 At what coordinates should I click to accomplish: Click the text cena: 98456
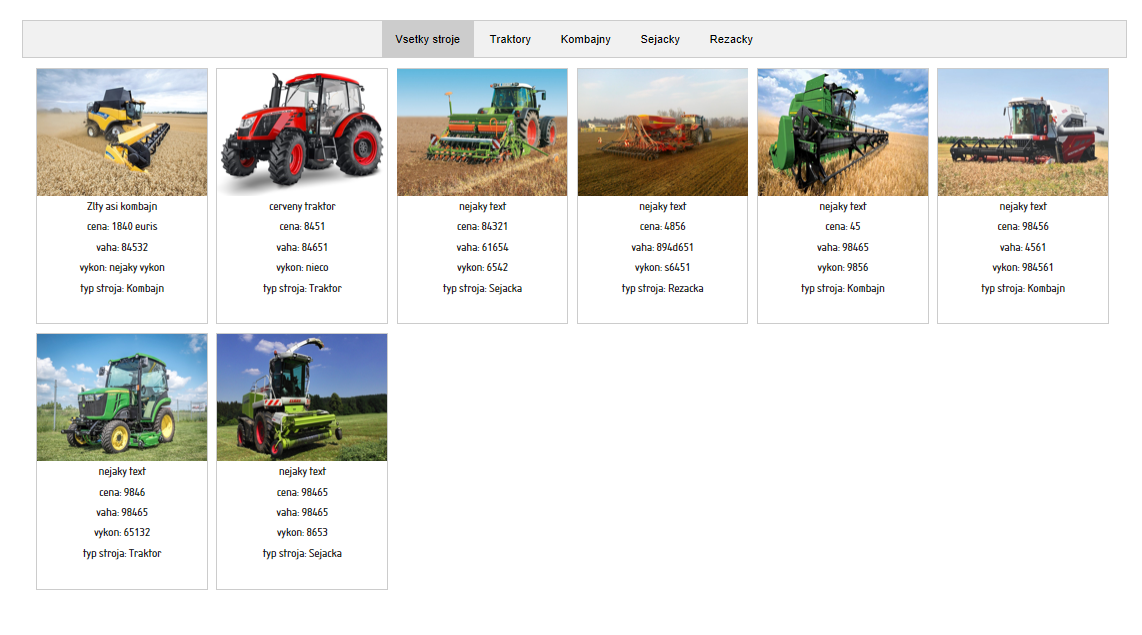1023,226
